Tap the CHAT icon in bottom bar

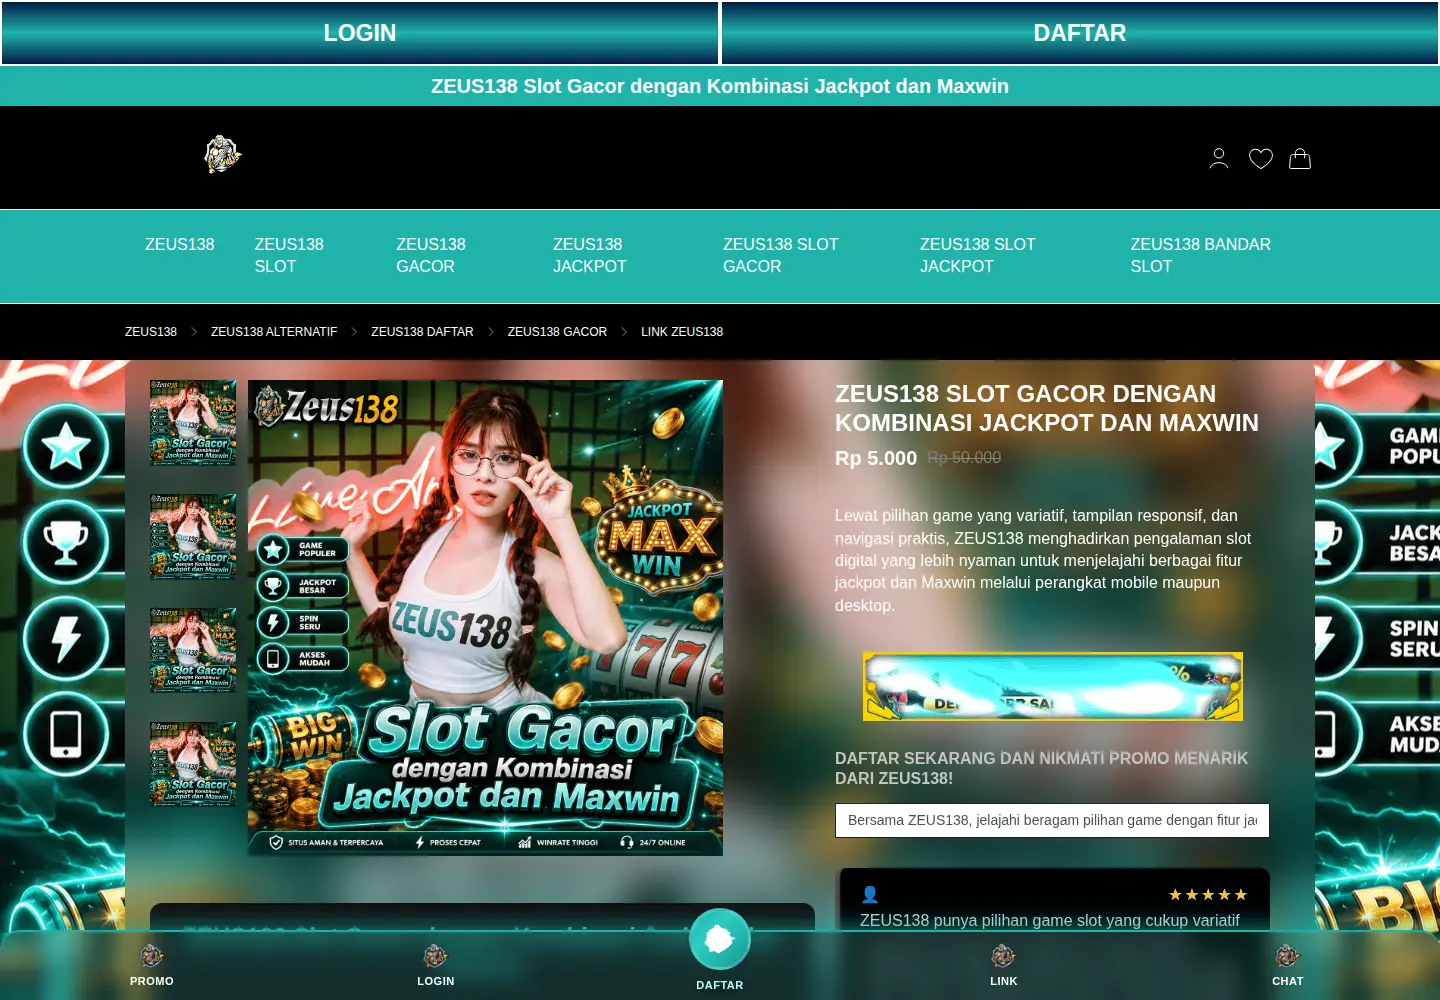1288,956
